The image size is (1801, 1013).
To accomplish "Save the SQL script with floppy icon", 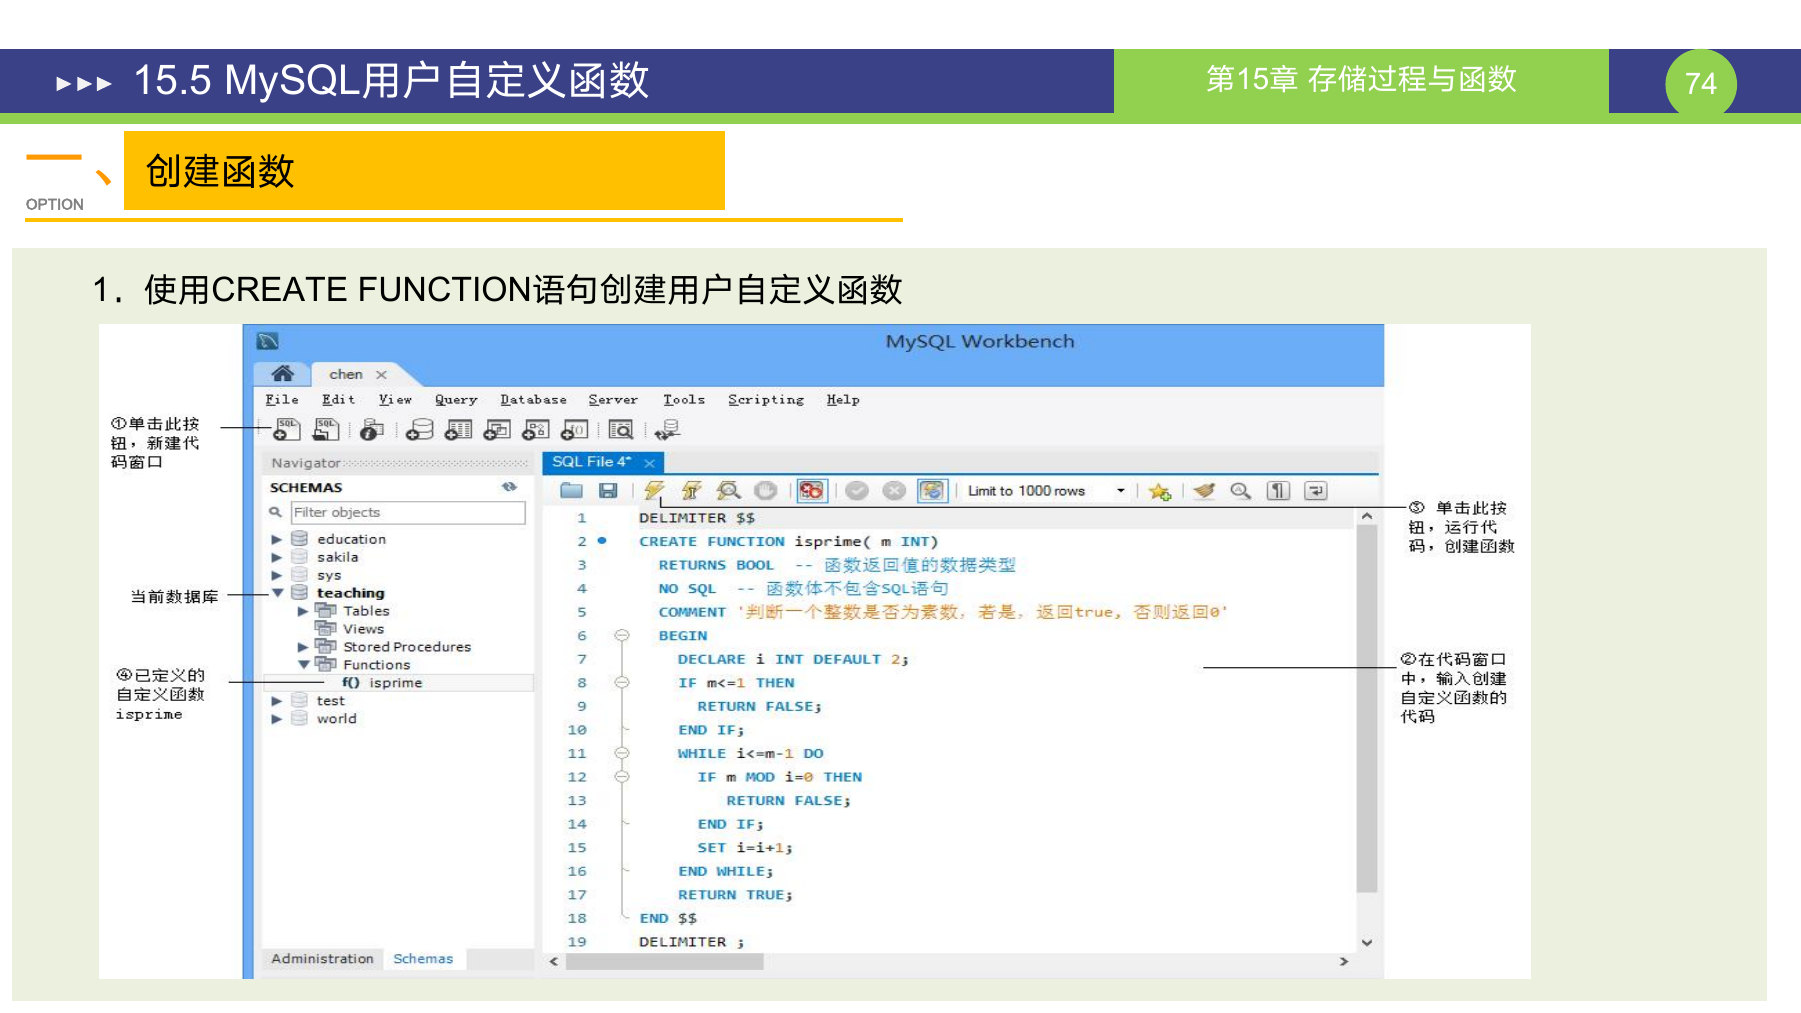I will pyautogui.click(x=608, y=490).
